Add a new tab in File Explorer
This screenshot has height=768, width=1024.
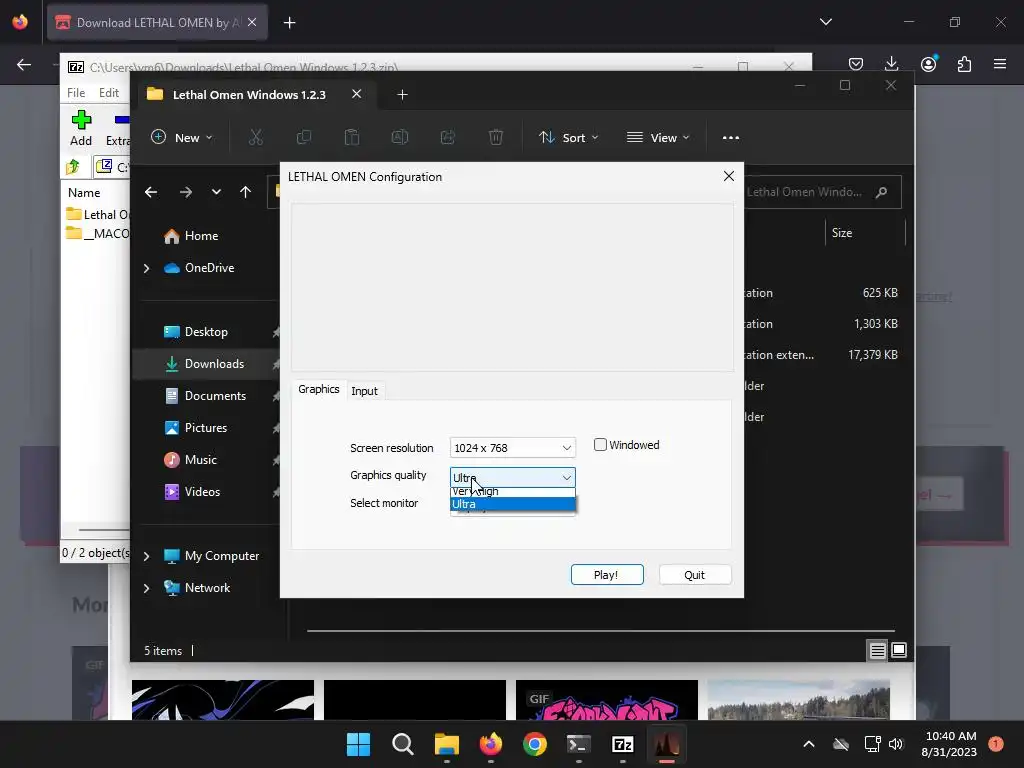402,95
